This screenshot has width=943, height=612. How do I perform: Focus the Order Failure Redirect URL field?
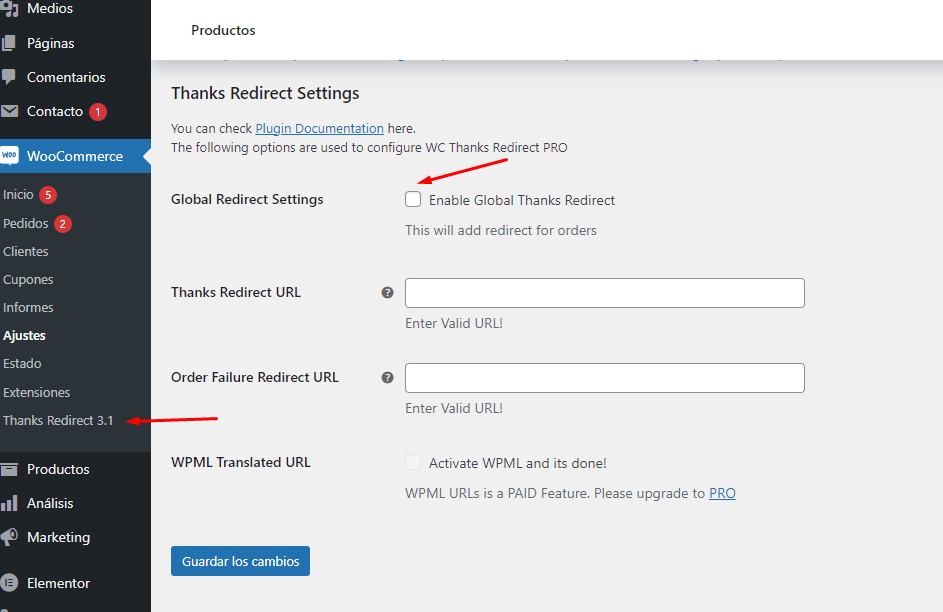tap(604, 378)
